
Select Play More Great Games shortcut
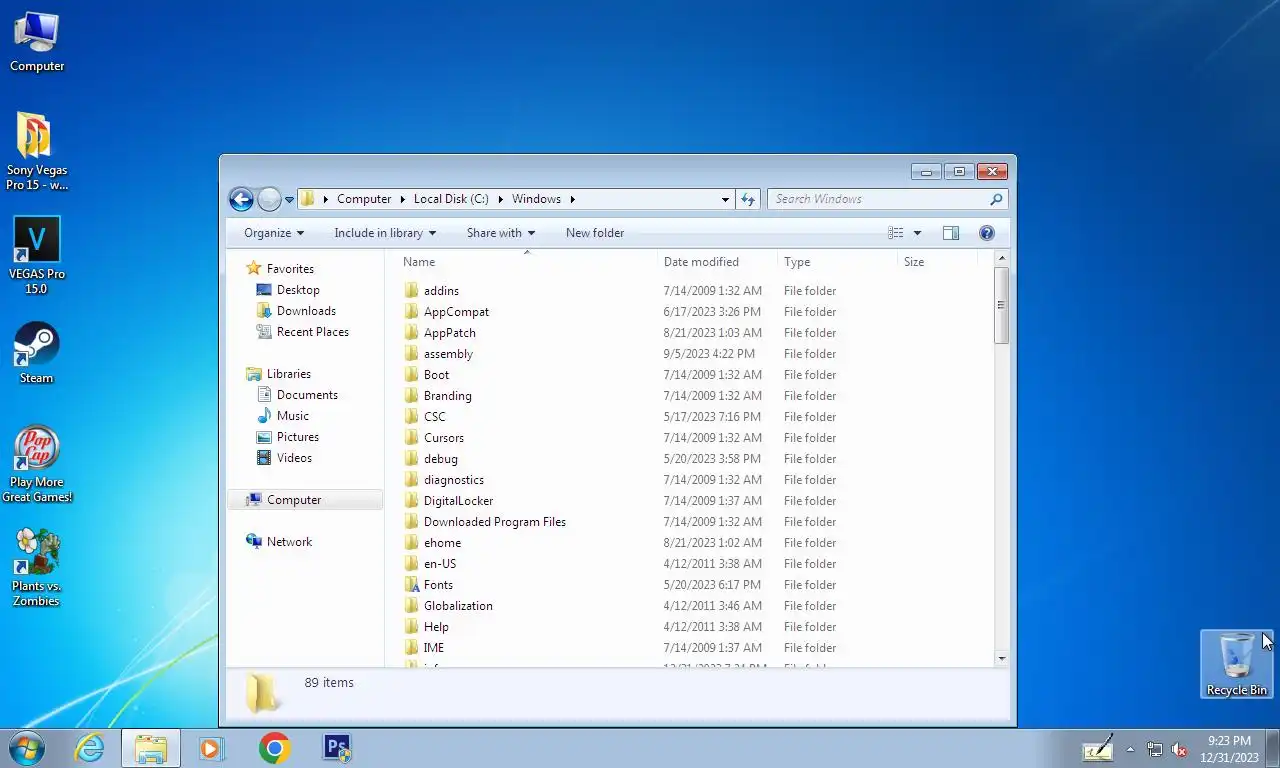pyautogui.click(x=37, y=464)
